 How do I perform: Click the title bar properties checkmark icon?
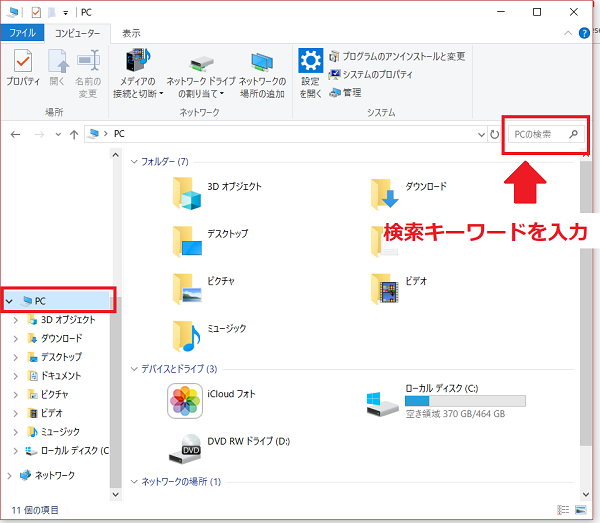pyautogui.click(x=36, y=13)
